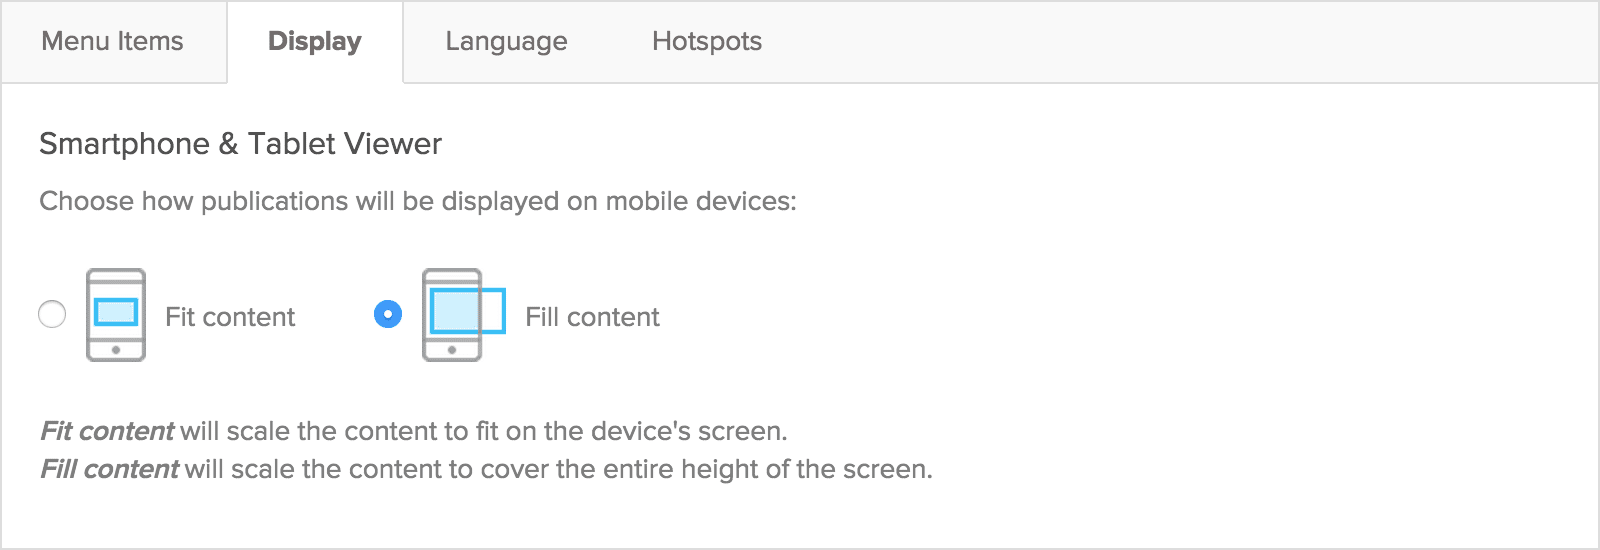Click the home button on Fit content phone
1600x550 pixels.
pos(116,350)
